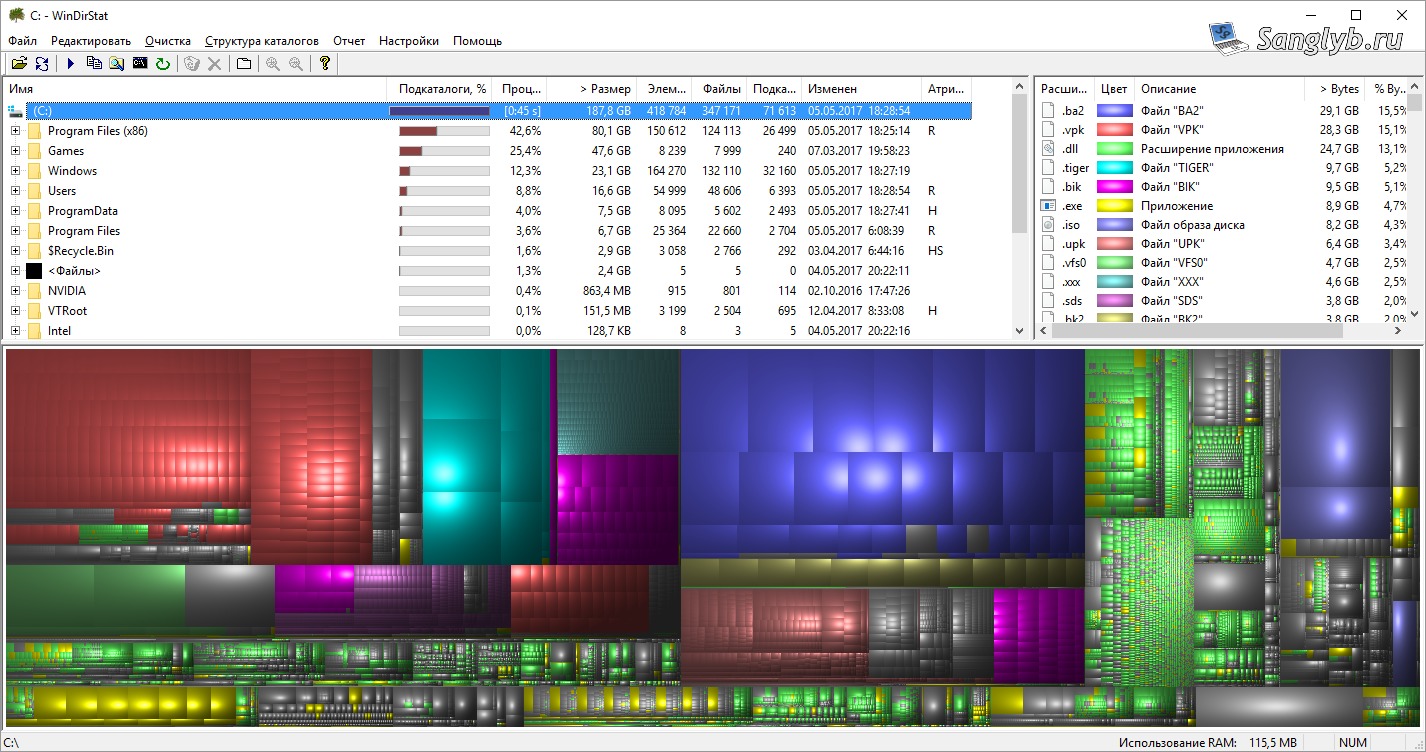Click the blue play arrow toolbar icon
Screen dimensions: 1426x752
(x=71, y=64)
